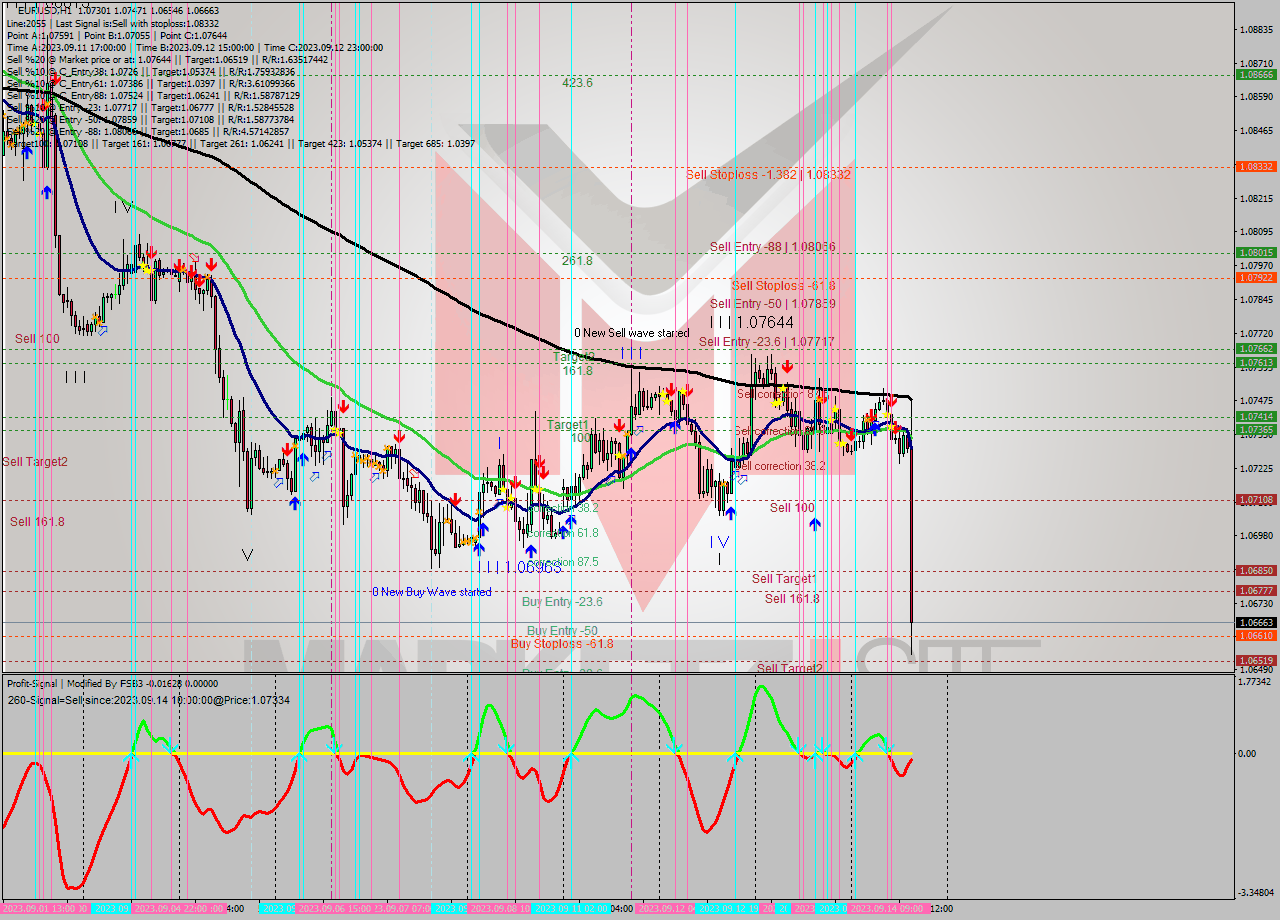Click the green 1.07414 price tag
The width and height of the screenshot is (1280, 920).
[x=1255, y=416]
